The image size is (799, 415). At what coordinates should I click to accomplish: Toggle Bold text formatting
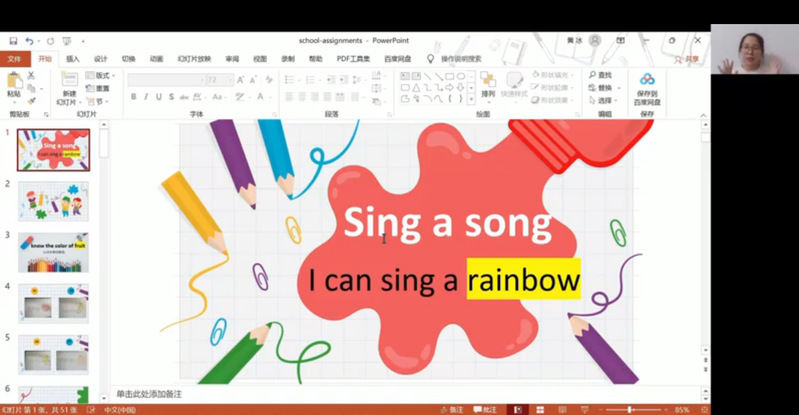(x=133, y=97)
